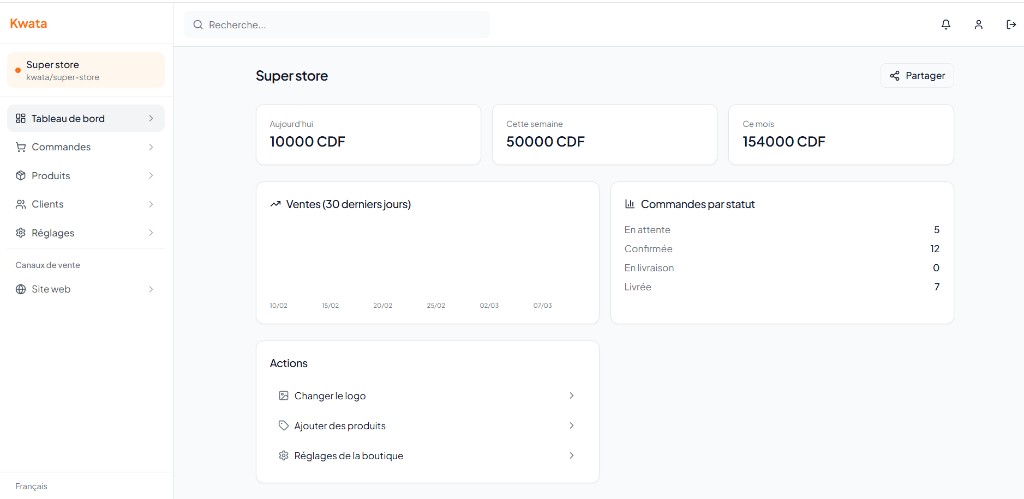Click the notifications bell icon
Viewport: 1024px width, 499px height.
946,25
